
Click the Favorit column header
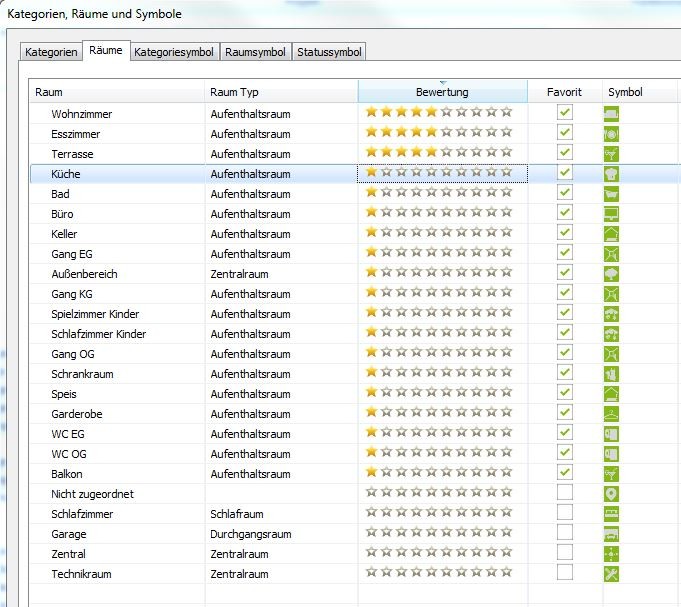[564, 92]
